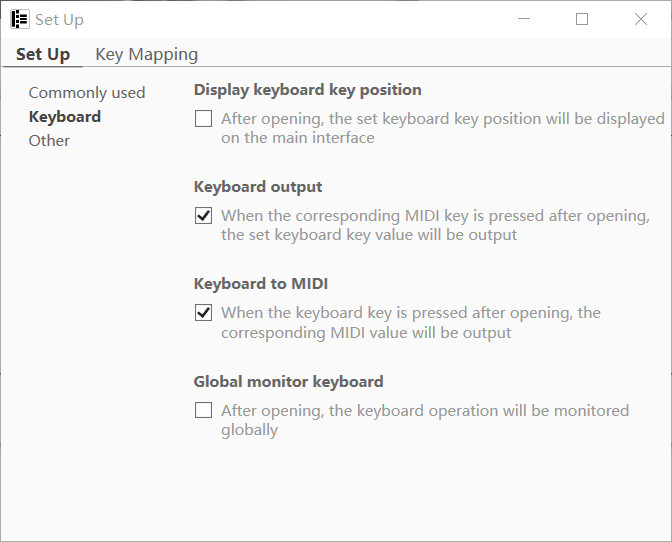Uncheck the Keyboard output checkbox
The width and height of the screenshot is (672, 542).
point(204,216)
